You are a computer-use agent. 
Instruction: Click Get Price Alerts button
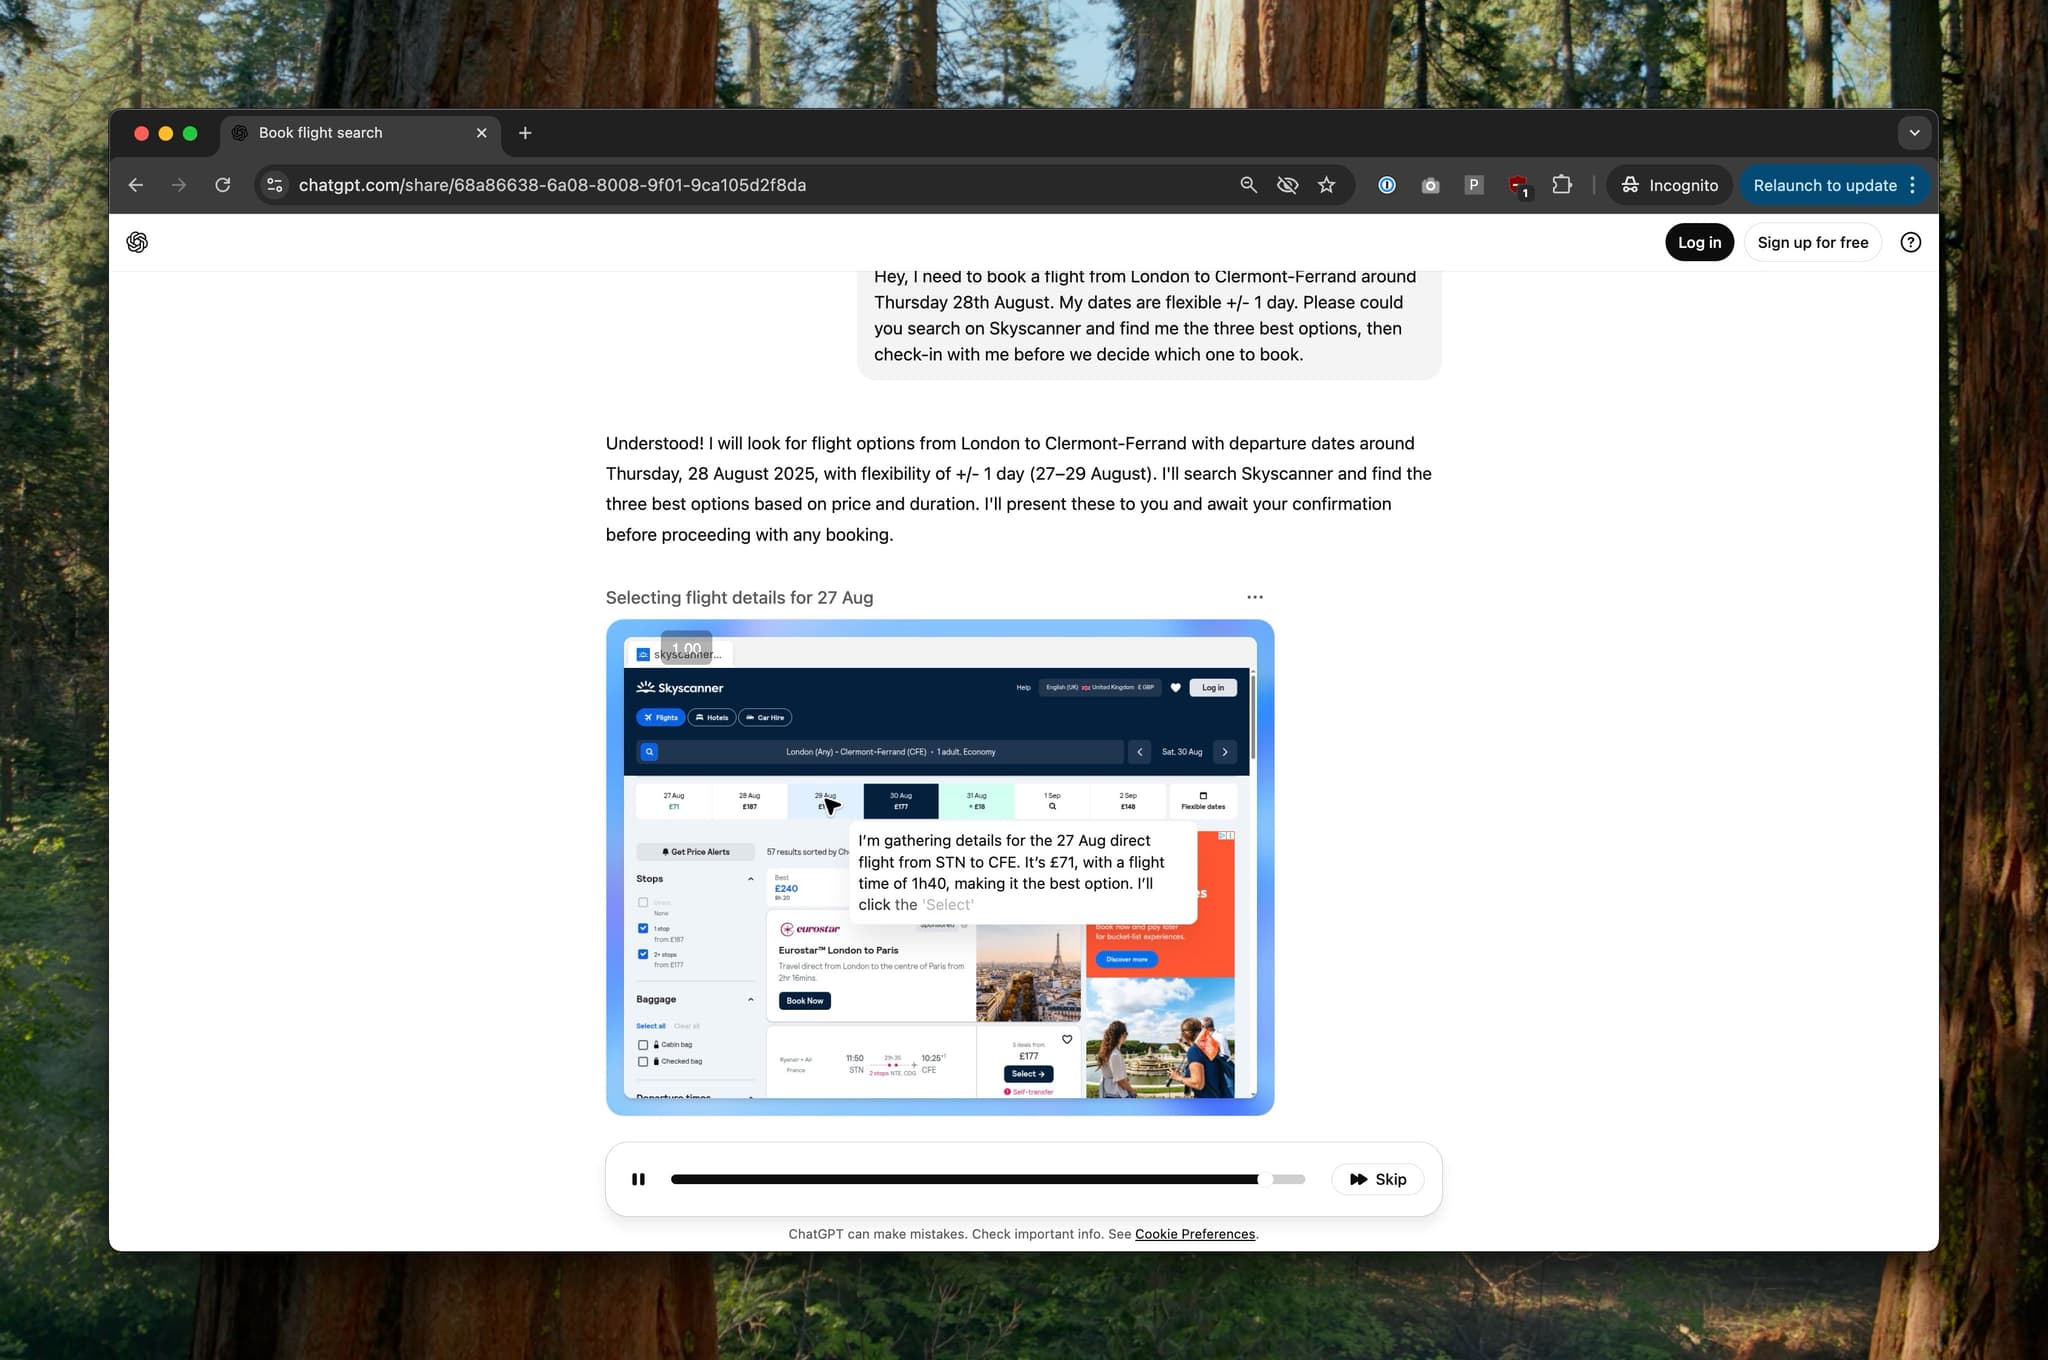tap(696, 852)
